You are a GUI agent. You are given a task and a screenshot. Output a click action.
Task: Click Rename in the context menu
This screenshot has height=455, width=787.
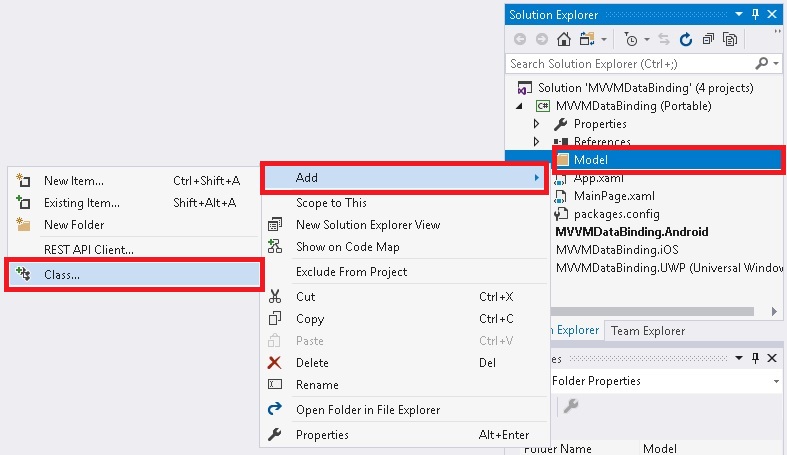[x=317, y=385]
